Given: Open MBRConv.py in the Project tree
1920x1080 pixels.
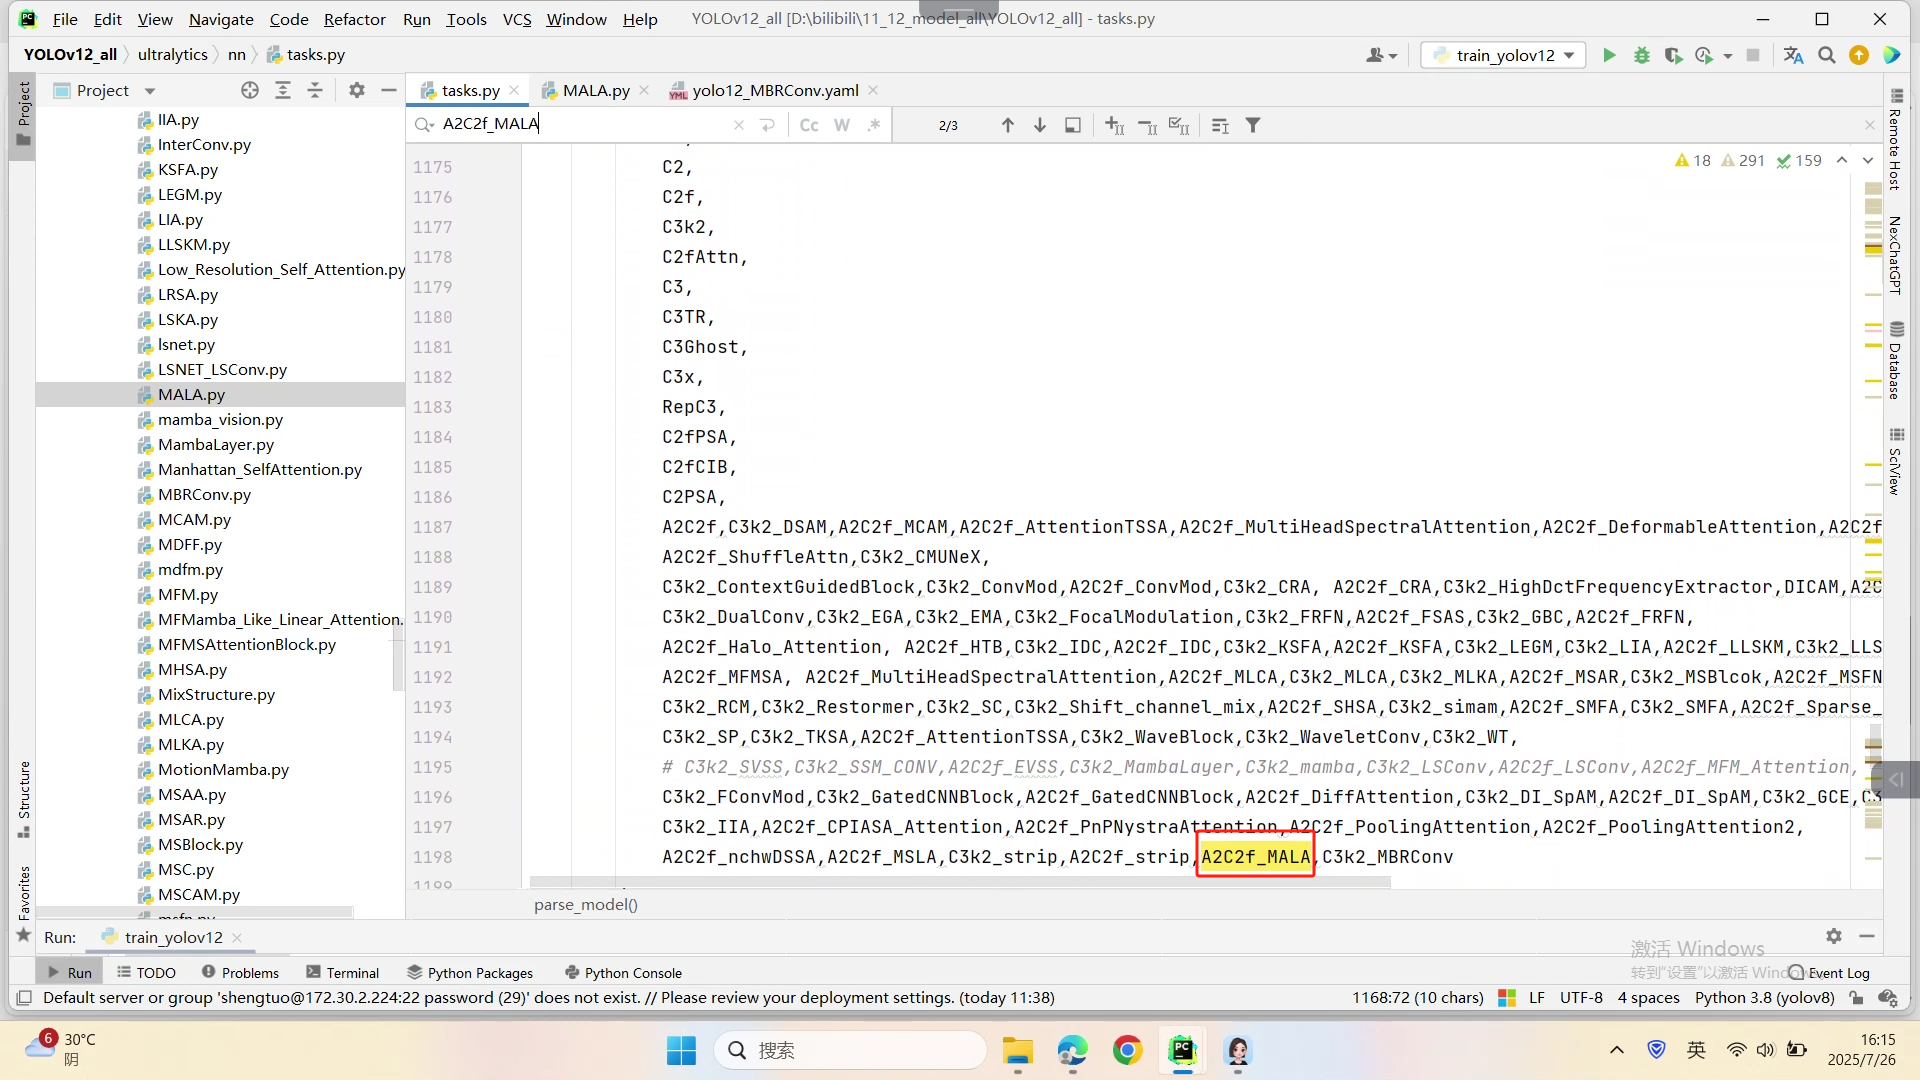Looking at the screenshot, I should coord(204,494).
